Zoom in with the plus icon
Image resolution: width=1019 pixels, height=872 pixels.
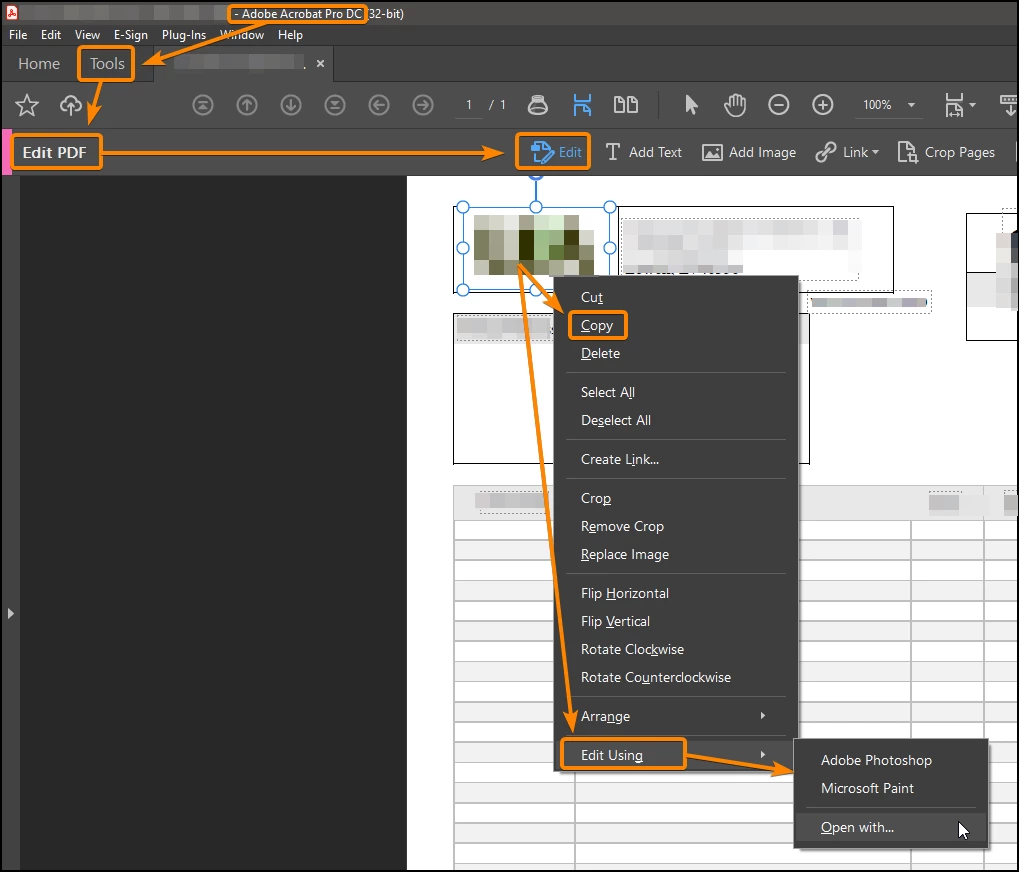(823, 105)
